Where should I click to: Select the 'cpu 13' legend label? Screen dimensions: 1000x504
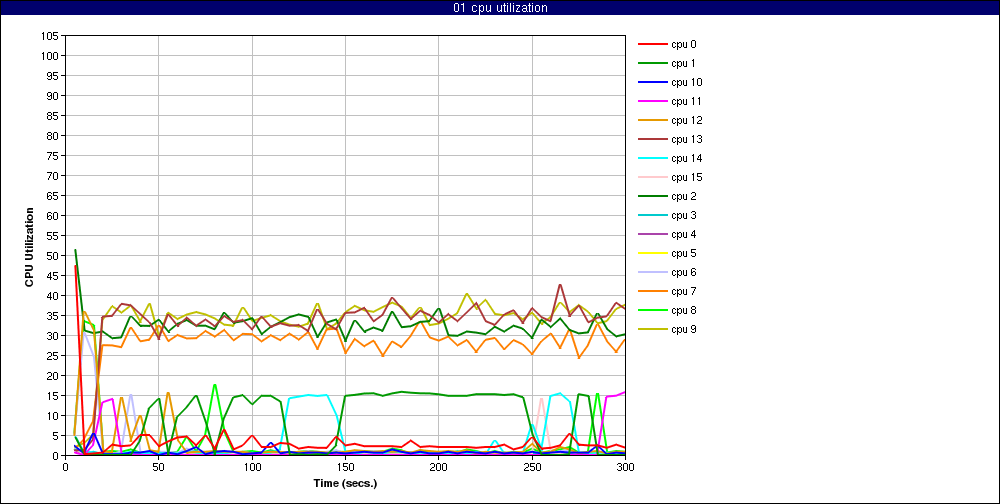click(686, 140)
